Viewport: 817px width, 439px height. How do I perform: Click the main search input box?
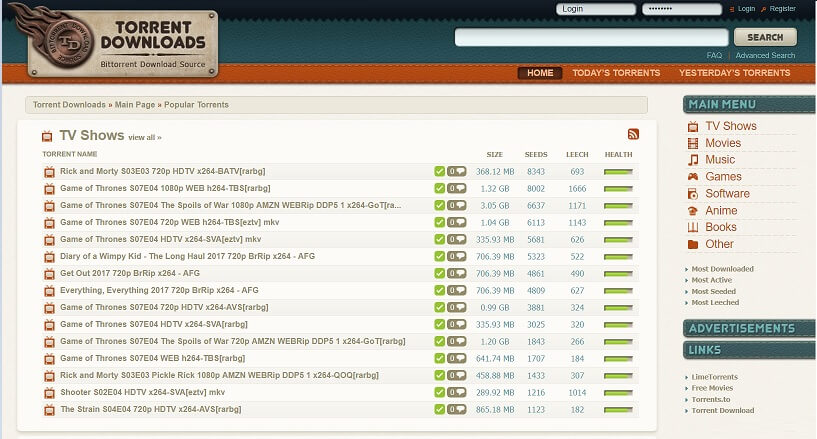coord(591,37)
